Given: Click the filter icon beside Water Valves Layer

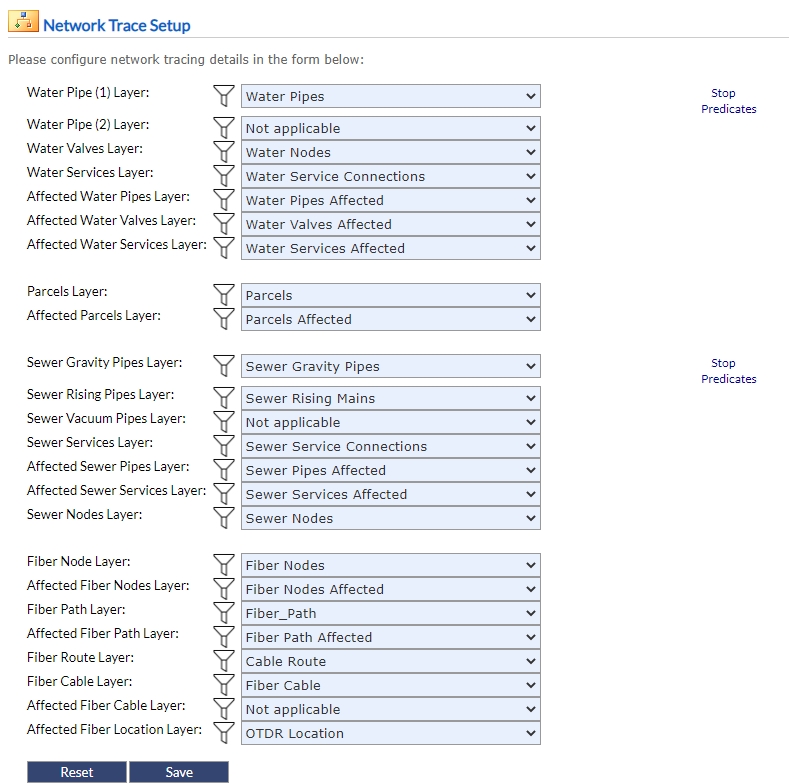Looking at the screenshot, I should [225, 153].
